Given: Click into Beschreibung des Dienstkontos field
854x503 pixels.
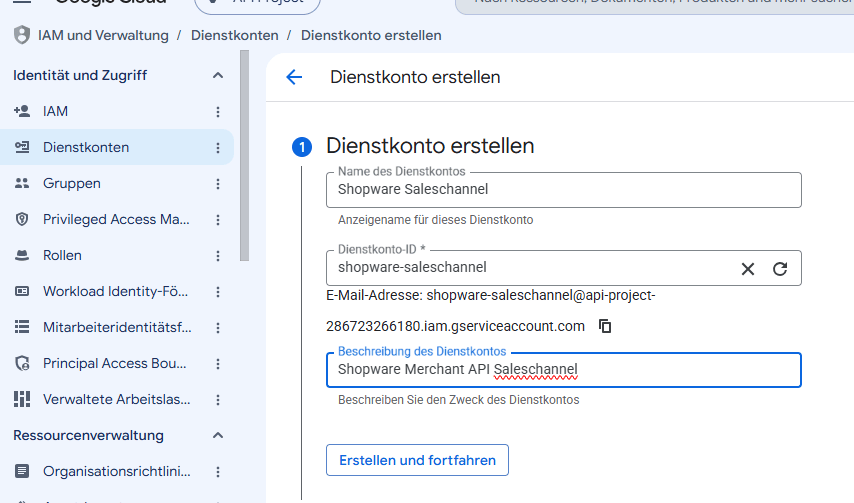Looking at the screenshot, I should pos(564,370).
